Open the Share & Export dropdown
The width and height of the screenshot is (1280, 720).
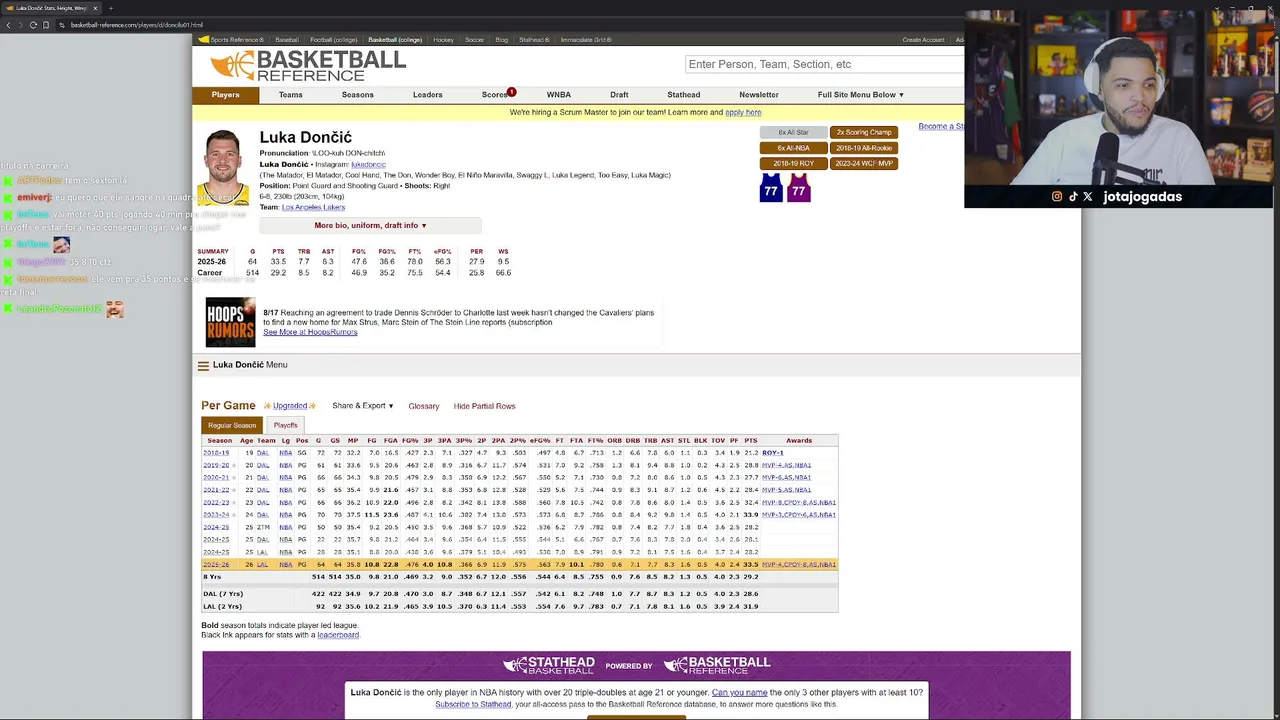(x=363, y=406)
